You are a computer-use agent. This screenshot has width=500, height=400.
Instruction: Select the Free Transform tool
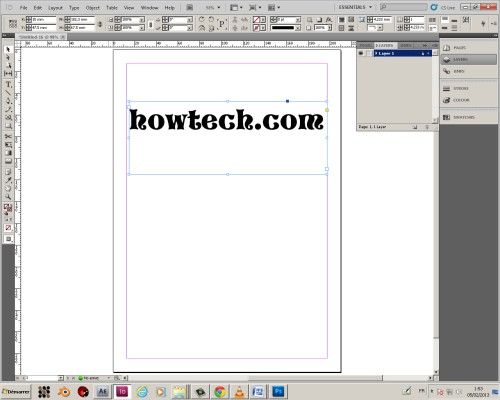(x=8, y=145)
